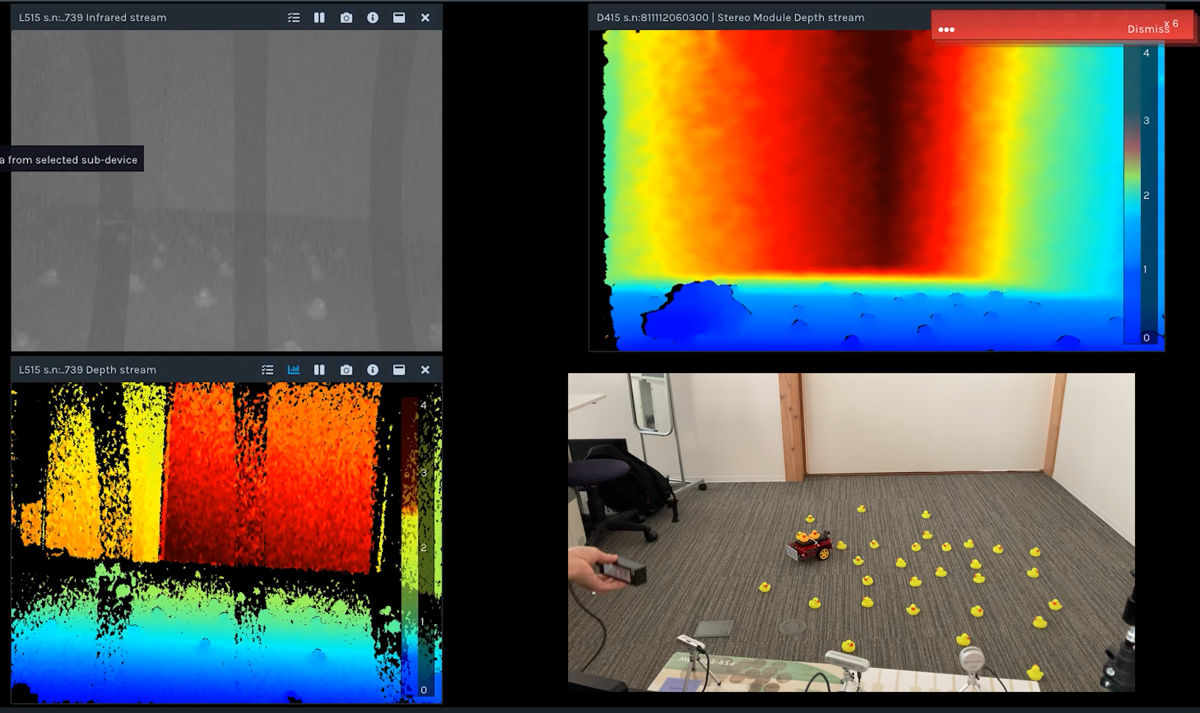Image resolution: width=1200 pixels, height=713 pixels.
Task: Show info overlay for Infrared stream
Action: (372, 18)
